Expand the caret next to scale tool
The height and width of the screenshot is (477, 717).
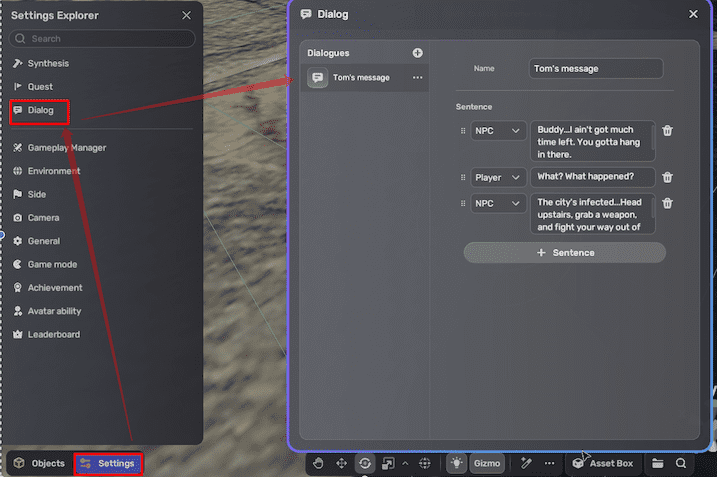pyautogui.click(x=404, y=463)
